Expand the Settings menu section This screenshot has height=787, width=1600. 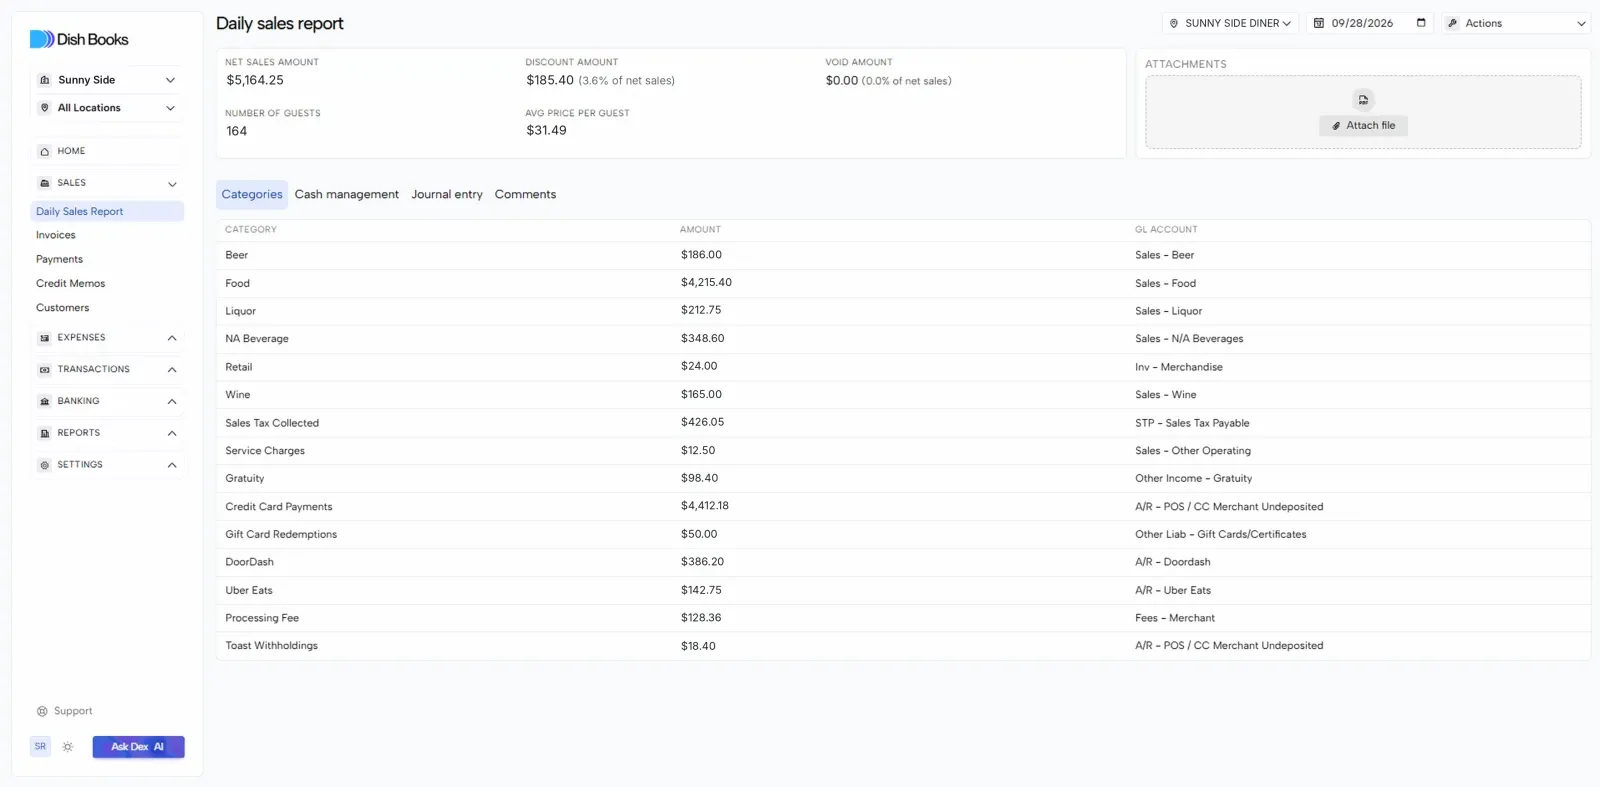click(172, 465)
